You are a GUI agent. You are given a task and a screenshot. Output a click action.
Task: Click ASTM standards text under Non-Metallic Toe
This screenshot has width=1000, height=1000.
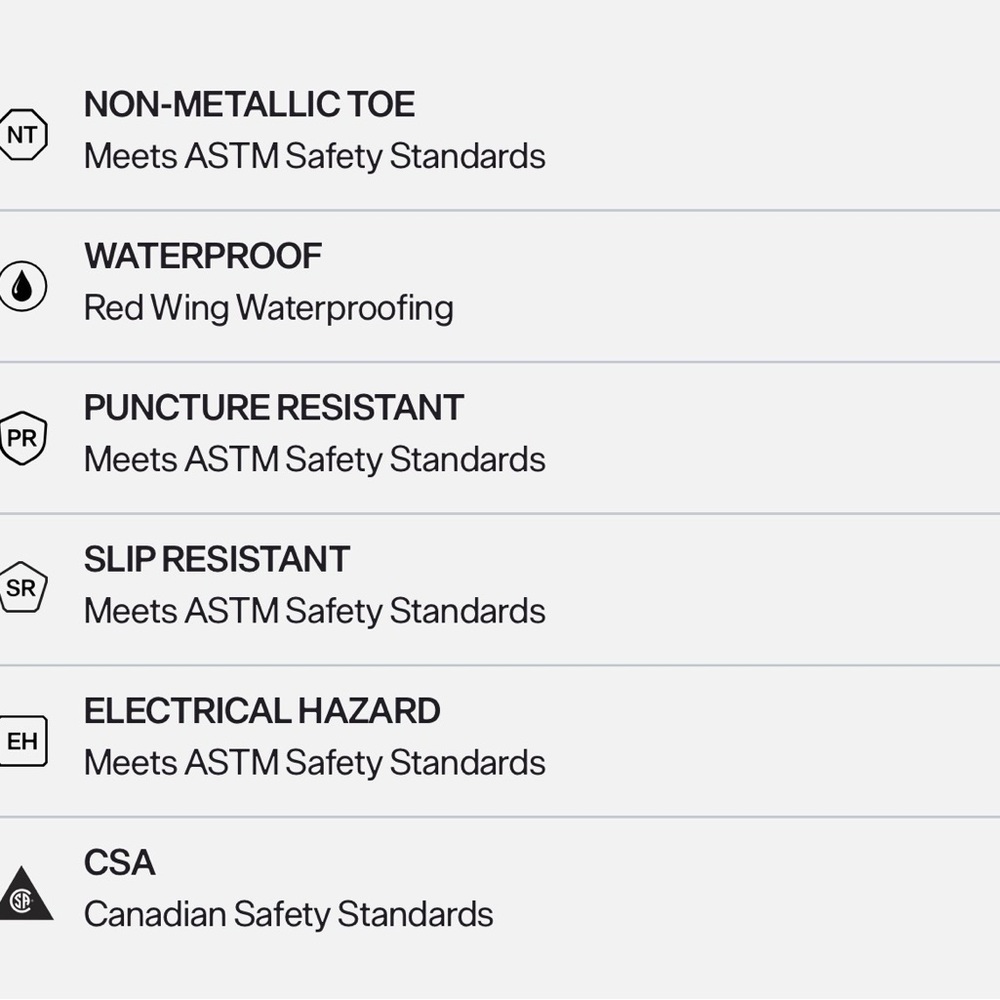click(x=314, y=156)
